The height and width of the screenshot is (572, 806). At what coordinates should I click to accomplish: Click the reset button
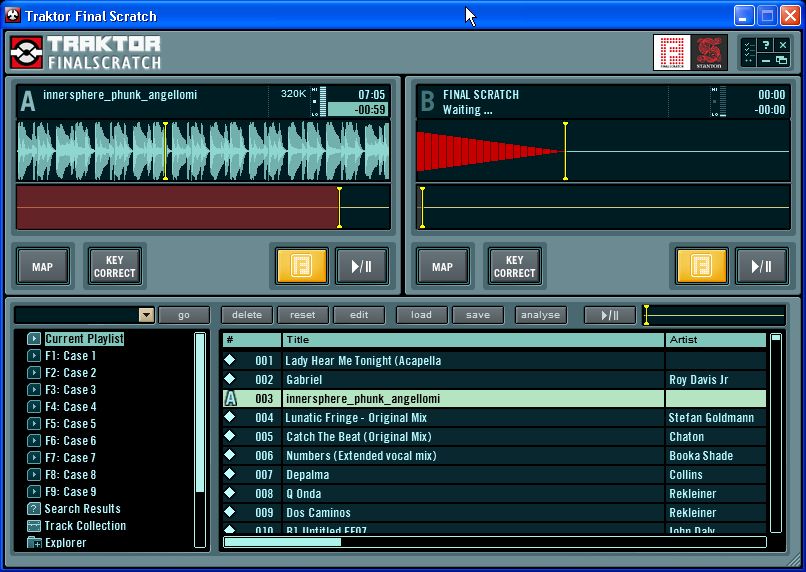point(303,315)
